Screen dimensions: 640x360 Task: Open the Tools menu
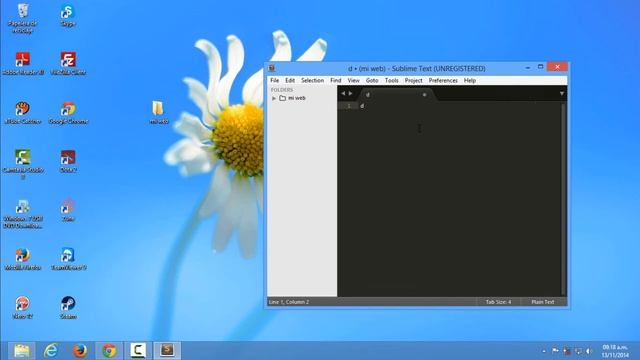(x=391, y=80)
